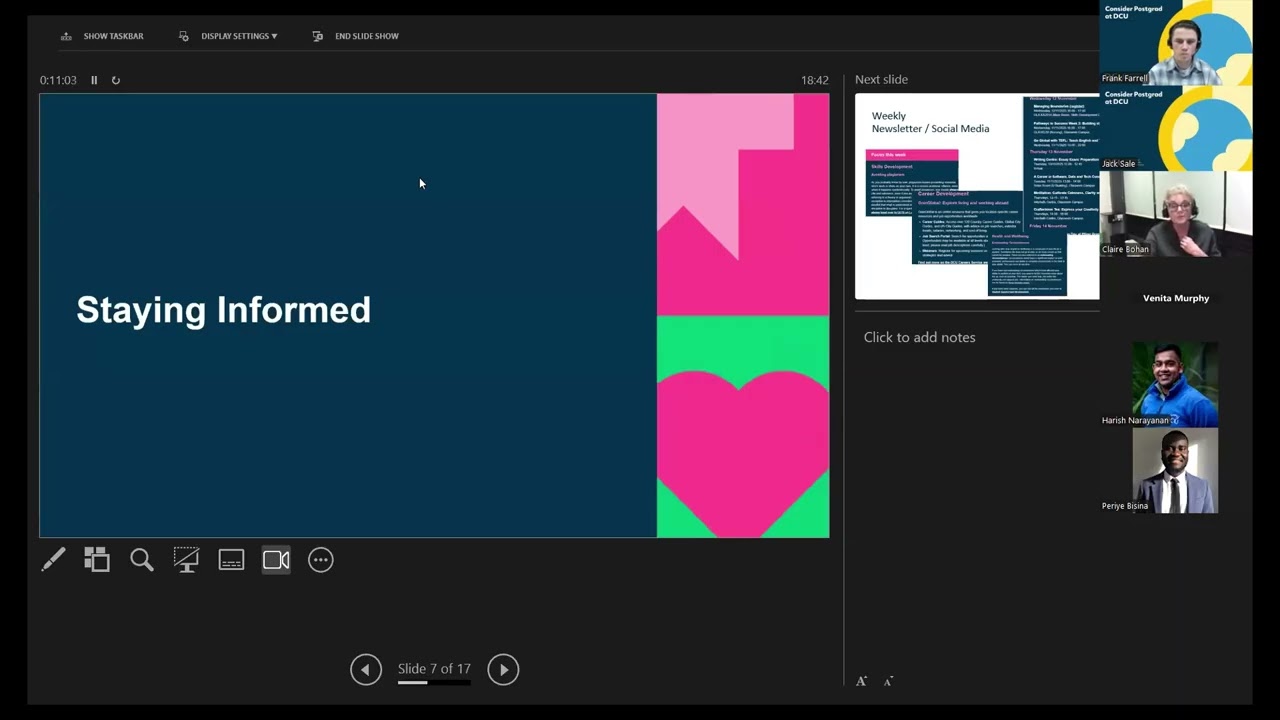Select Harish Narayanan's video tile
Screen dimensions: 1280x720
coord(1175,385)
